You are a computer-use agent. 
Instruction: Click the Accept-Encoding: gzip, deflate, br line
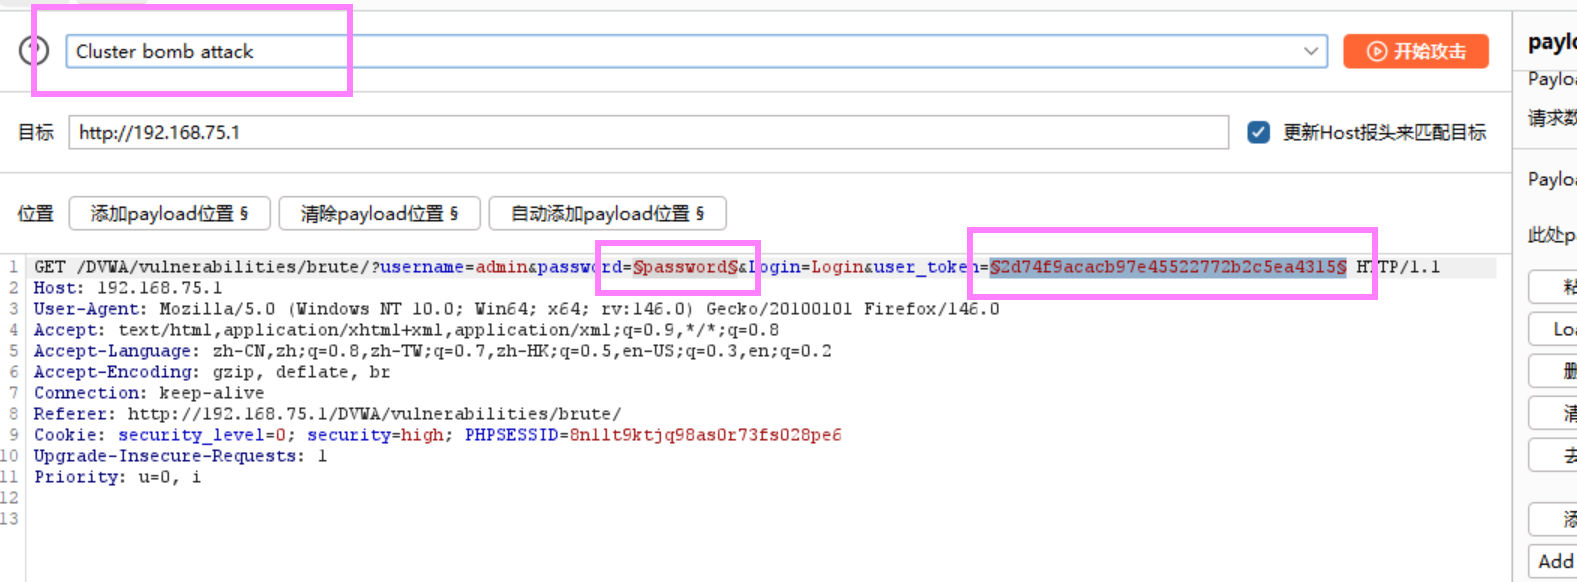click(x=212, y=372)
